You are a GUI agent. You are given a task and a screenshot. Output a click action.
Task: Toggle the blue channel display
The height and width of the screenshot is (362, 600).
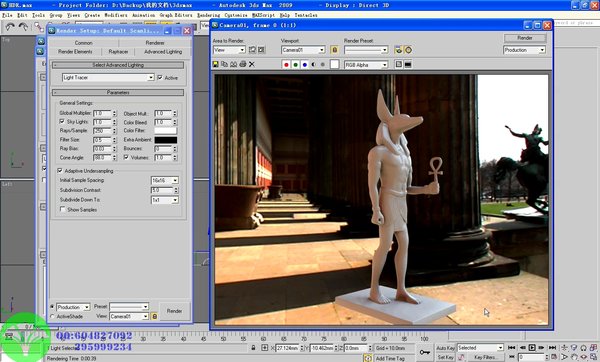pyautogui.click(x=305, y=65)
